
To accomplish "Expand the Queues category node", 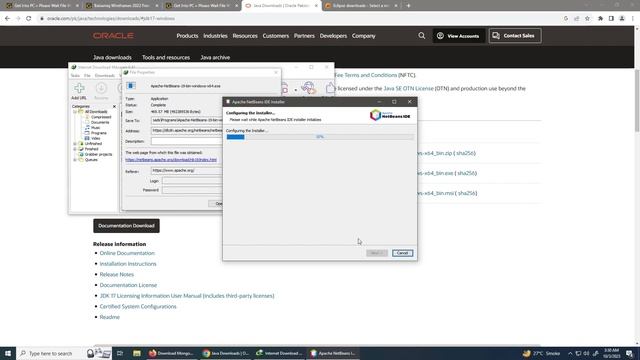I will click(x=75, y=160).
